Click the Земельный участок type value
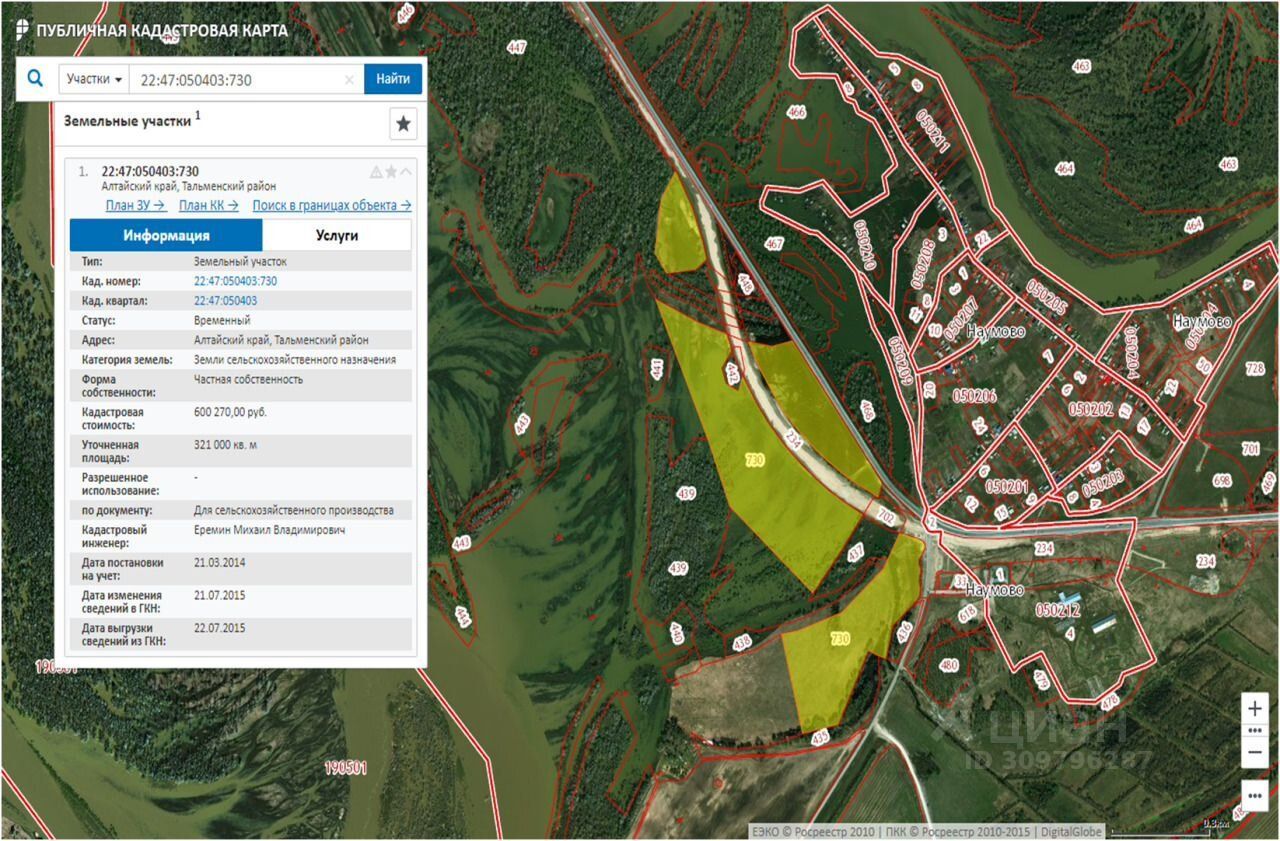1280x841 pixels. [x=240, y=262]
